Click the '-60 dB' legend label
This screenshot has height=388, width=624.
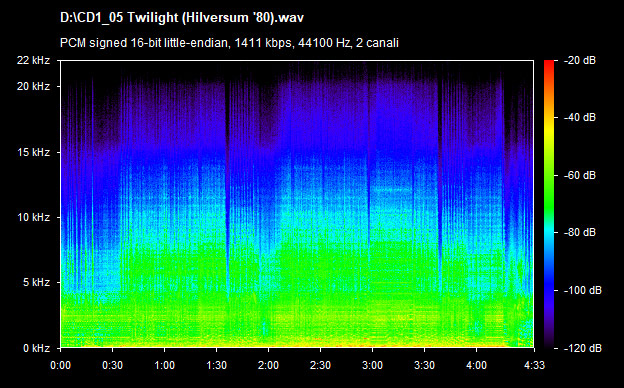point(580,175)
